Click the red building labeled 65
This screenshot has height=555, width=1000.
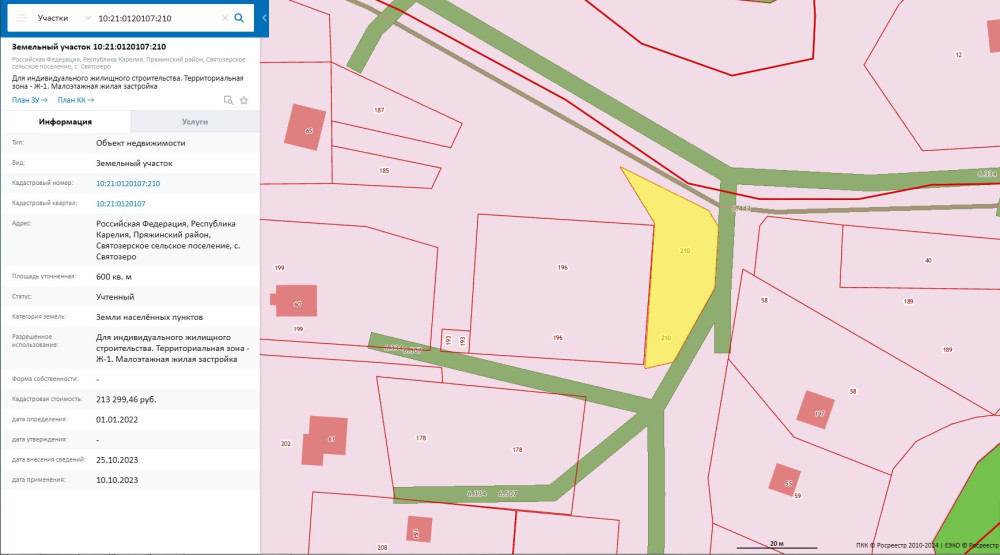[306, 127]
